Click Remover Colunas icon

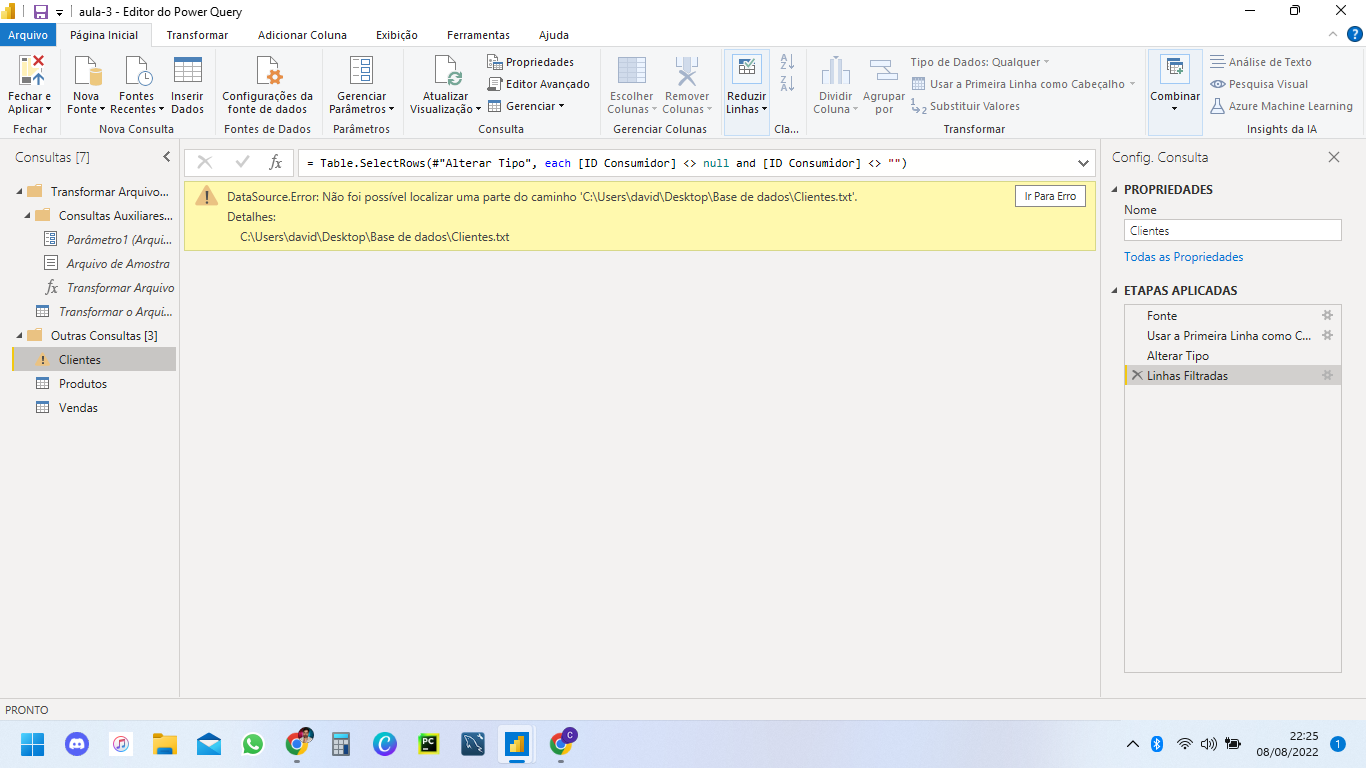[686, 71]
